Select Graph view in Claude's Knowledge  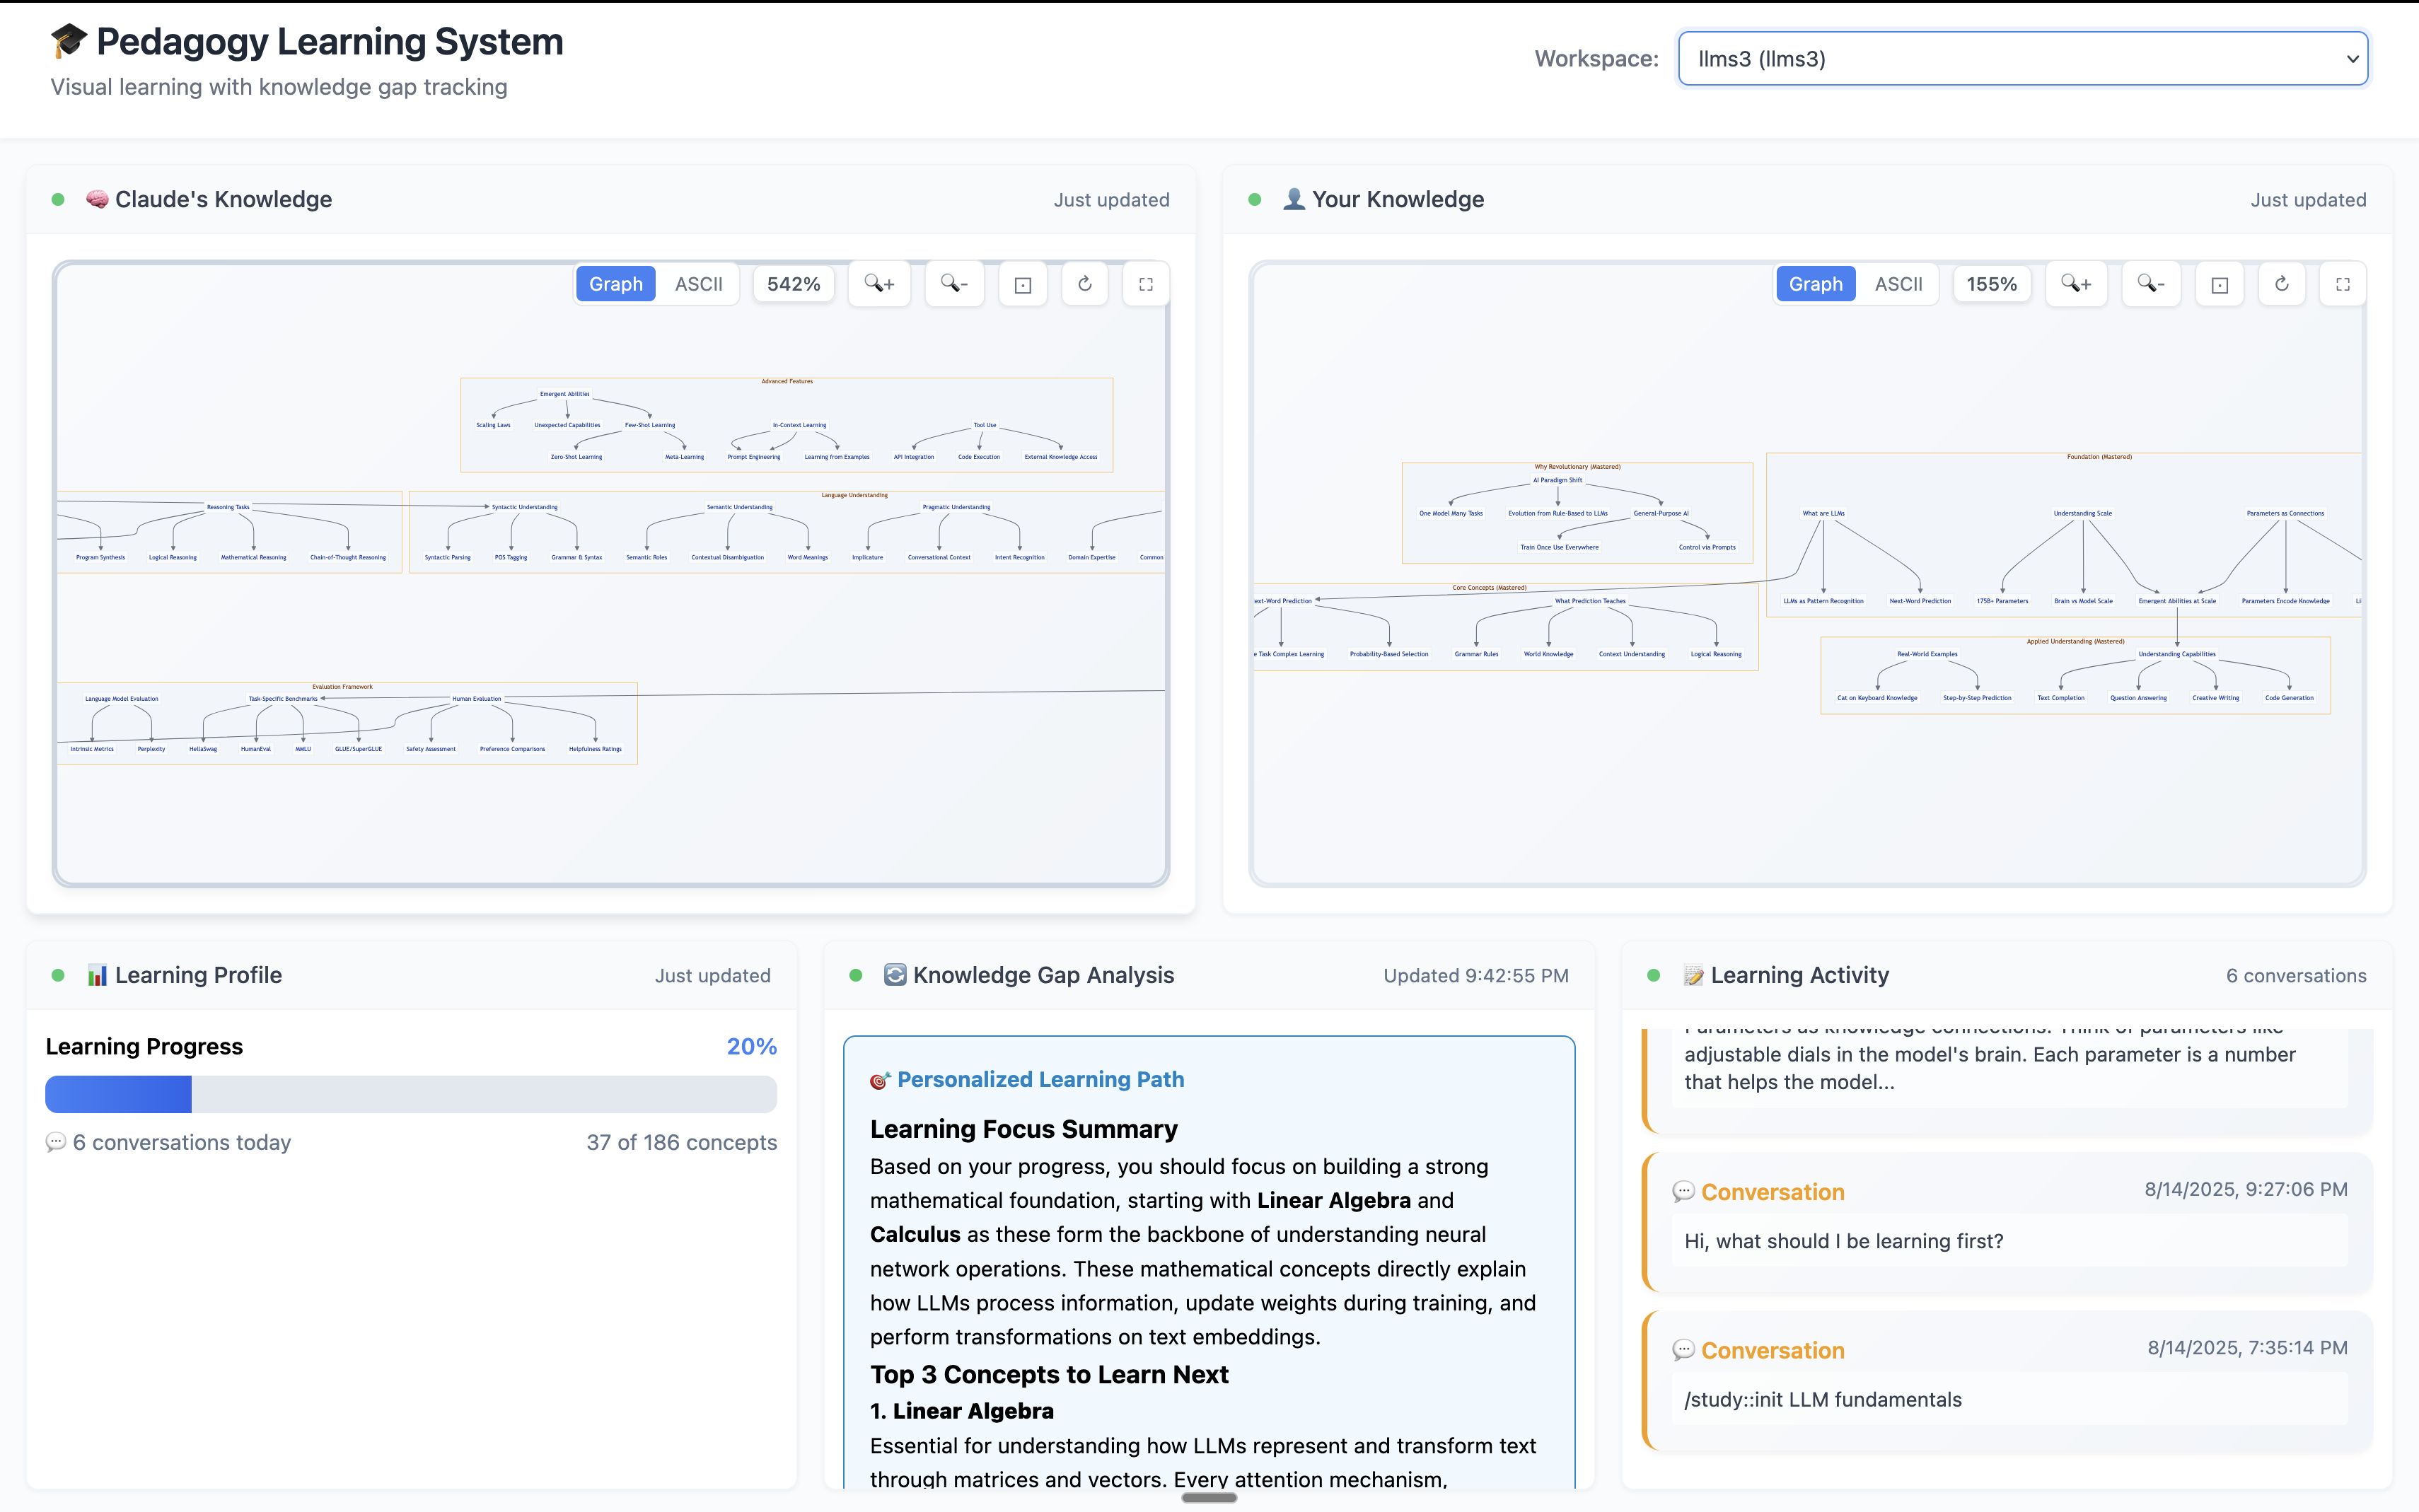point(615,284)
